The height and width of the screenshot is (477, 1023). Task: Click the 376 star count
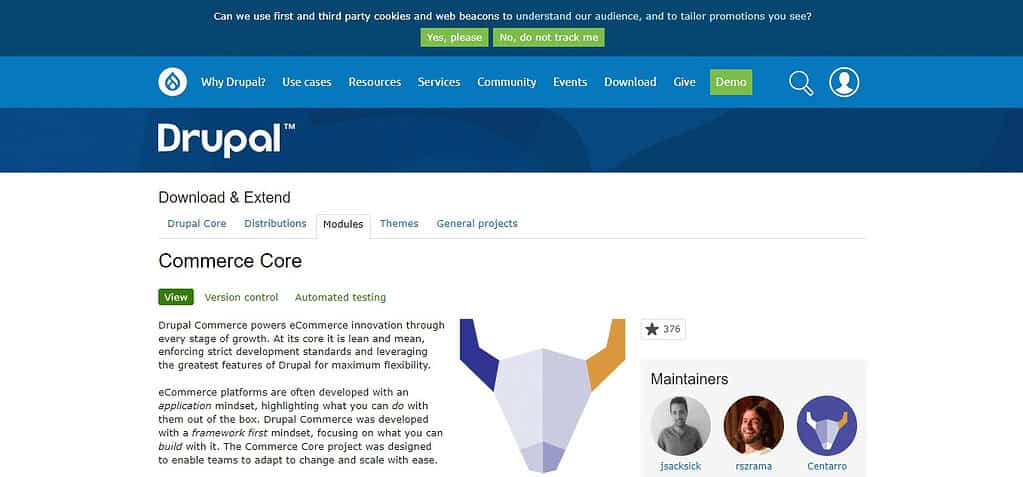(672, 330)
